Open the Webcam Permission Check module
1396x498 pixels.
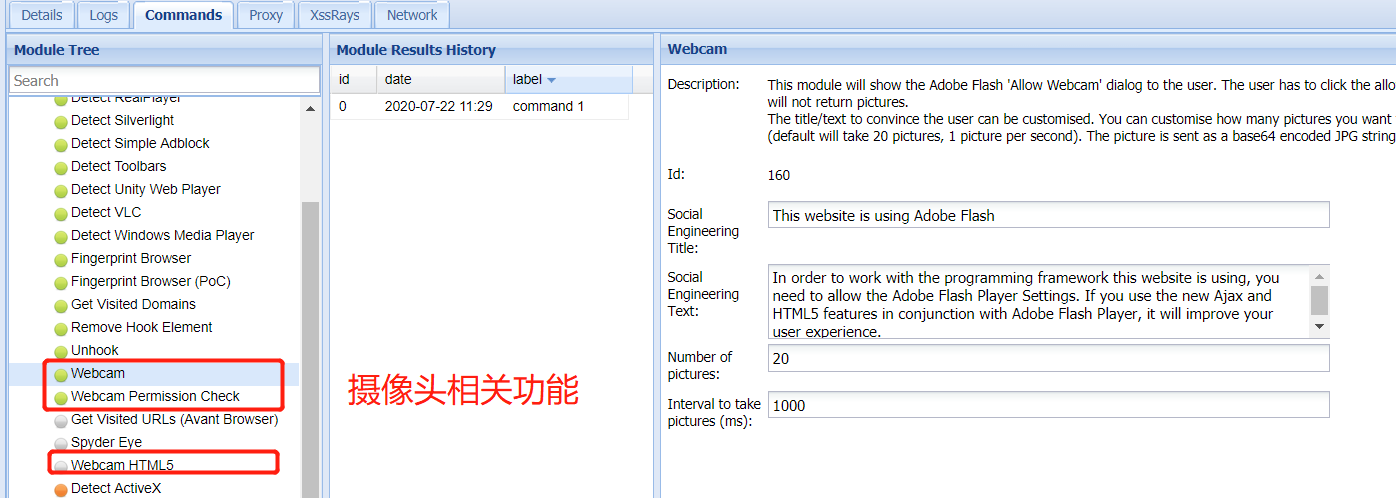click(x=155, y=396)
